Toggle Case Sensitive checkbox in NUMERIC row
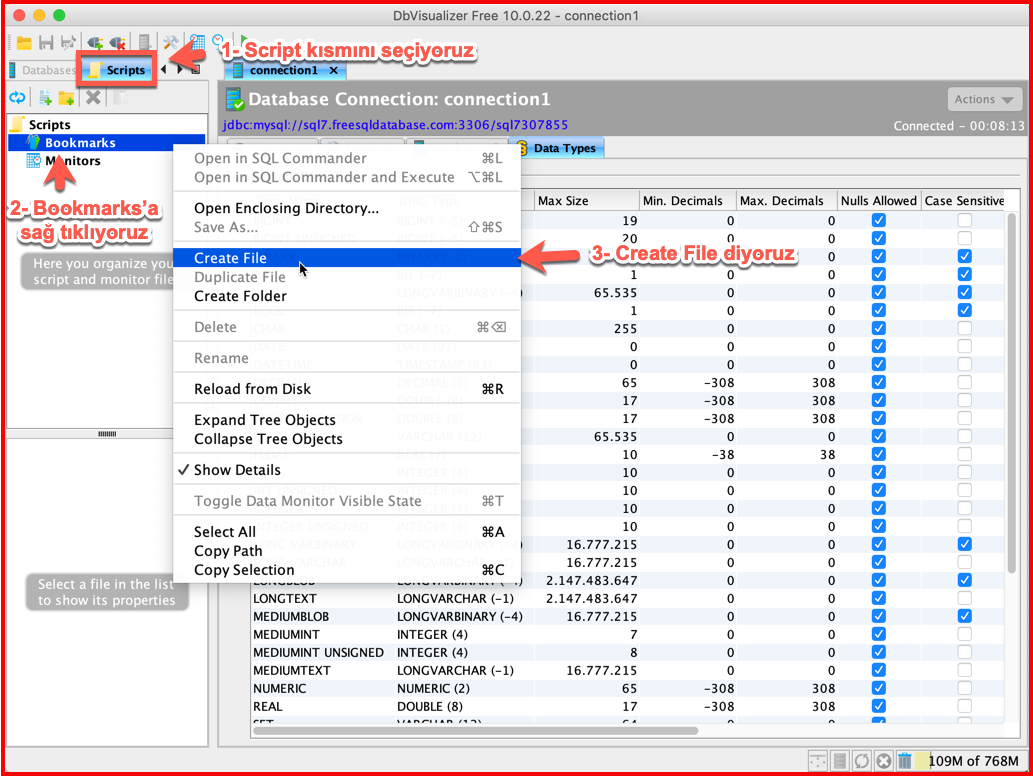 964,688
